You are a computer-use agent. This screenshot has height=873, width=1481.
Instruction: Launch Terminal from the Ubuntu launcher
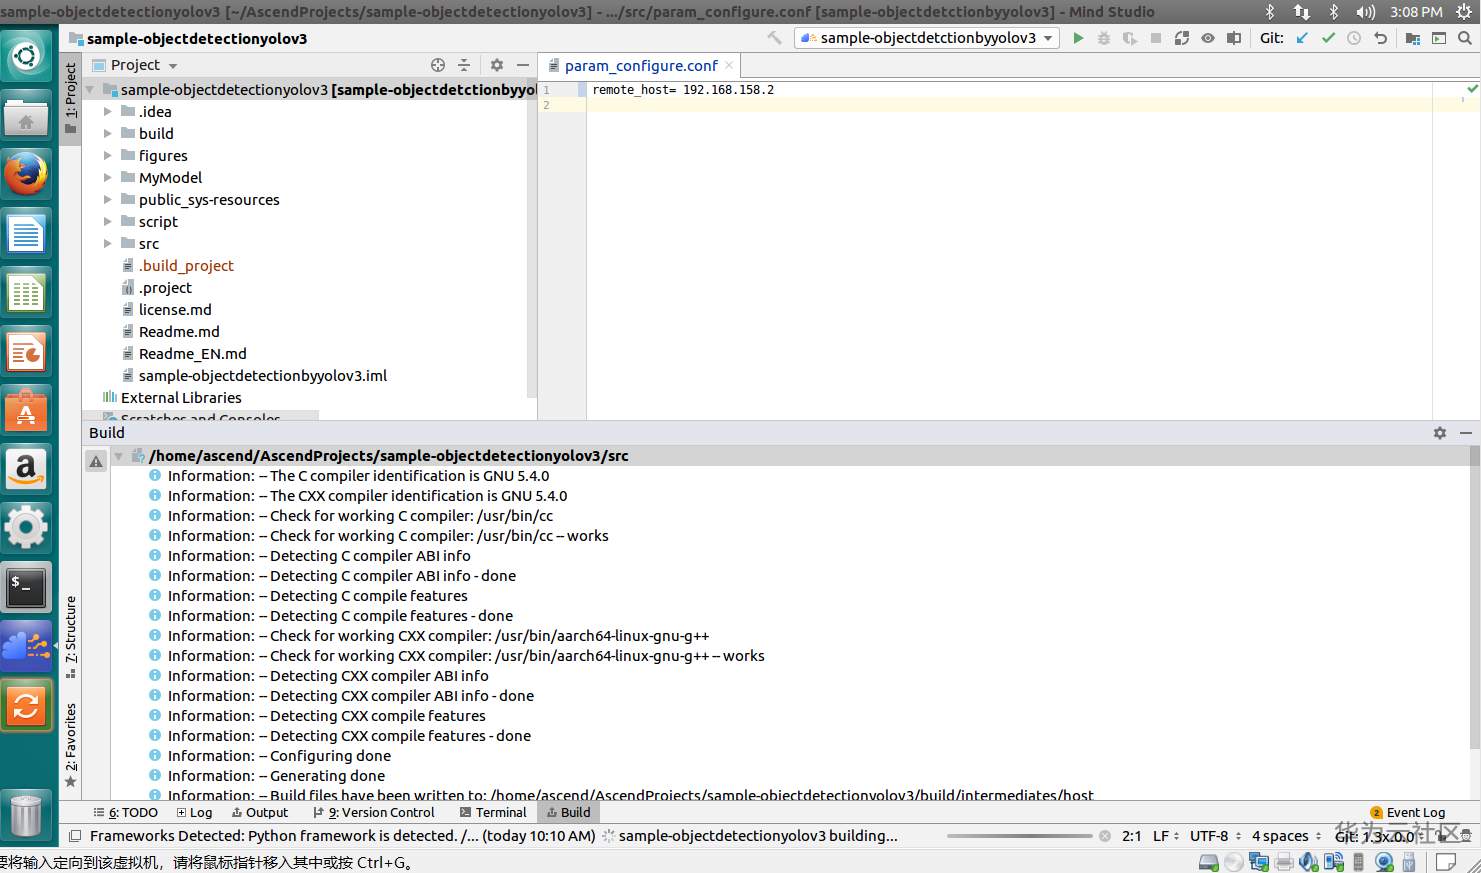coord(26,589)
